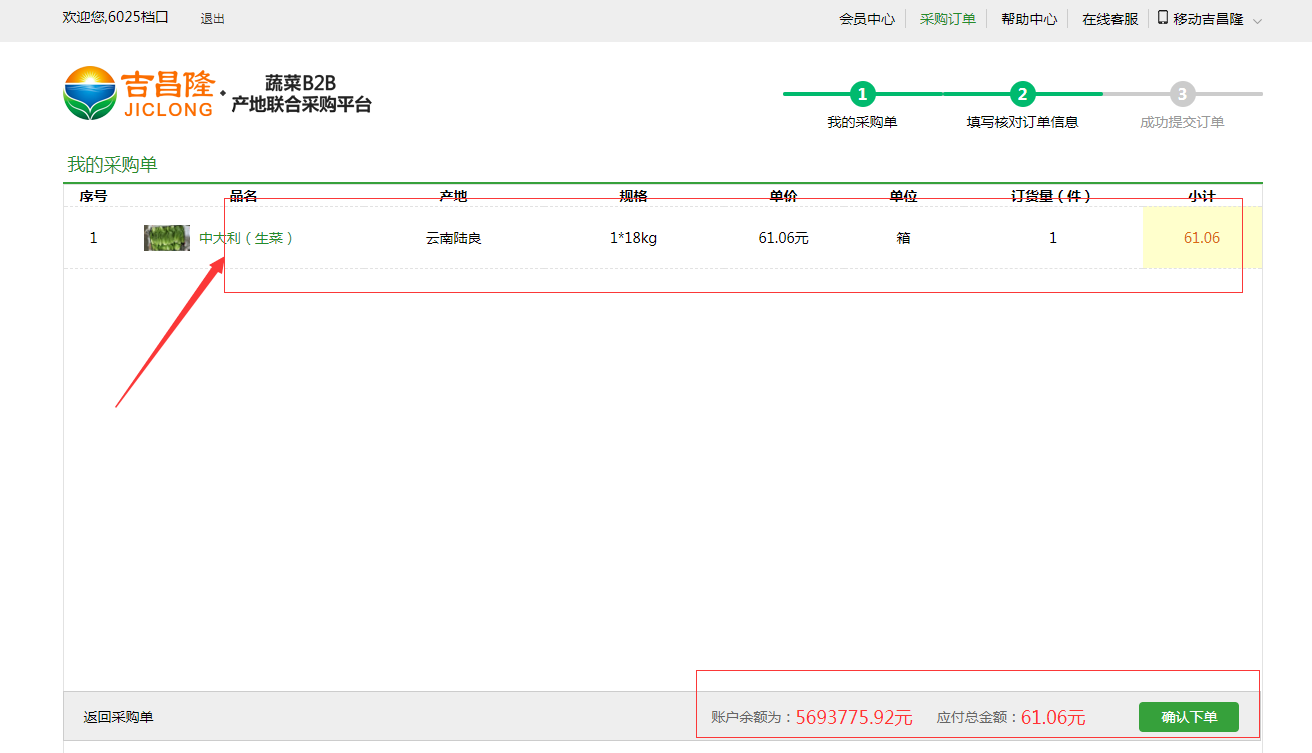This screenshot has height=753, width=1312.
Task: Expand the chevron next to 移动吉昌隆
Action: click(1257, 20)
